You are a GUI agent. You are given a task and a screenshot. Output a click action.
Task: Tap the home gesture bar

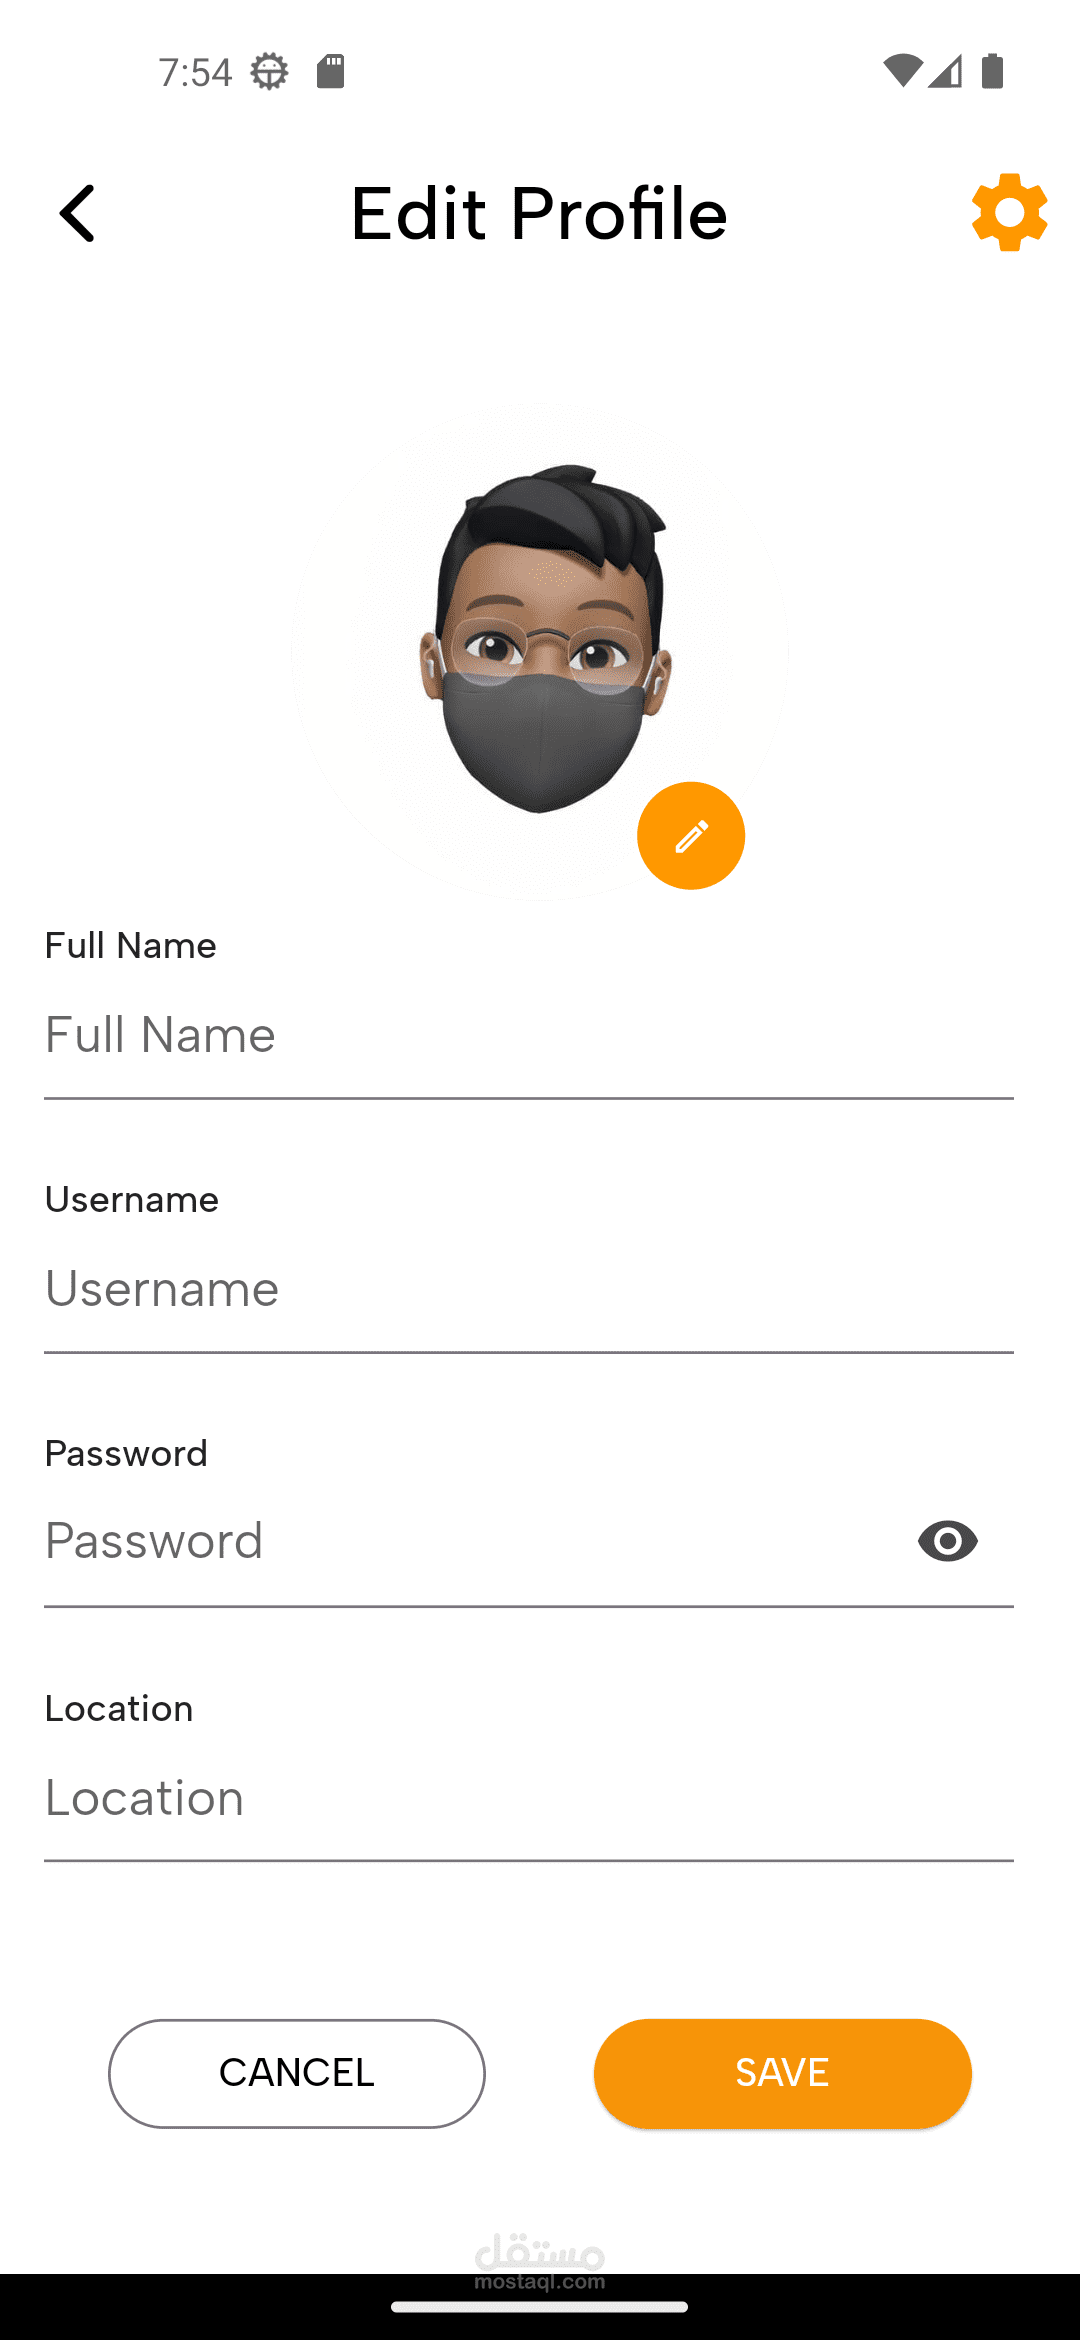[x=540, y=2307]
